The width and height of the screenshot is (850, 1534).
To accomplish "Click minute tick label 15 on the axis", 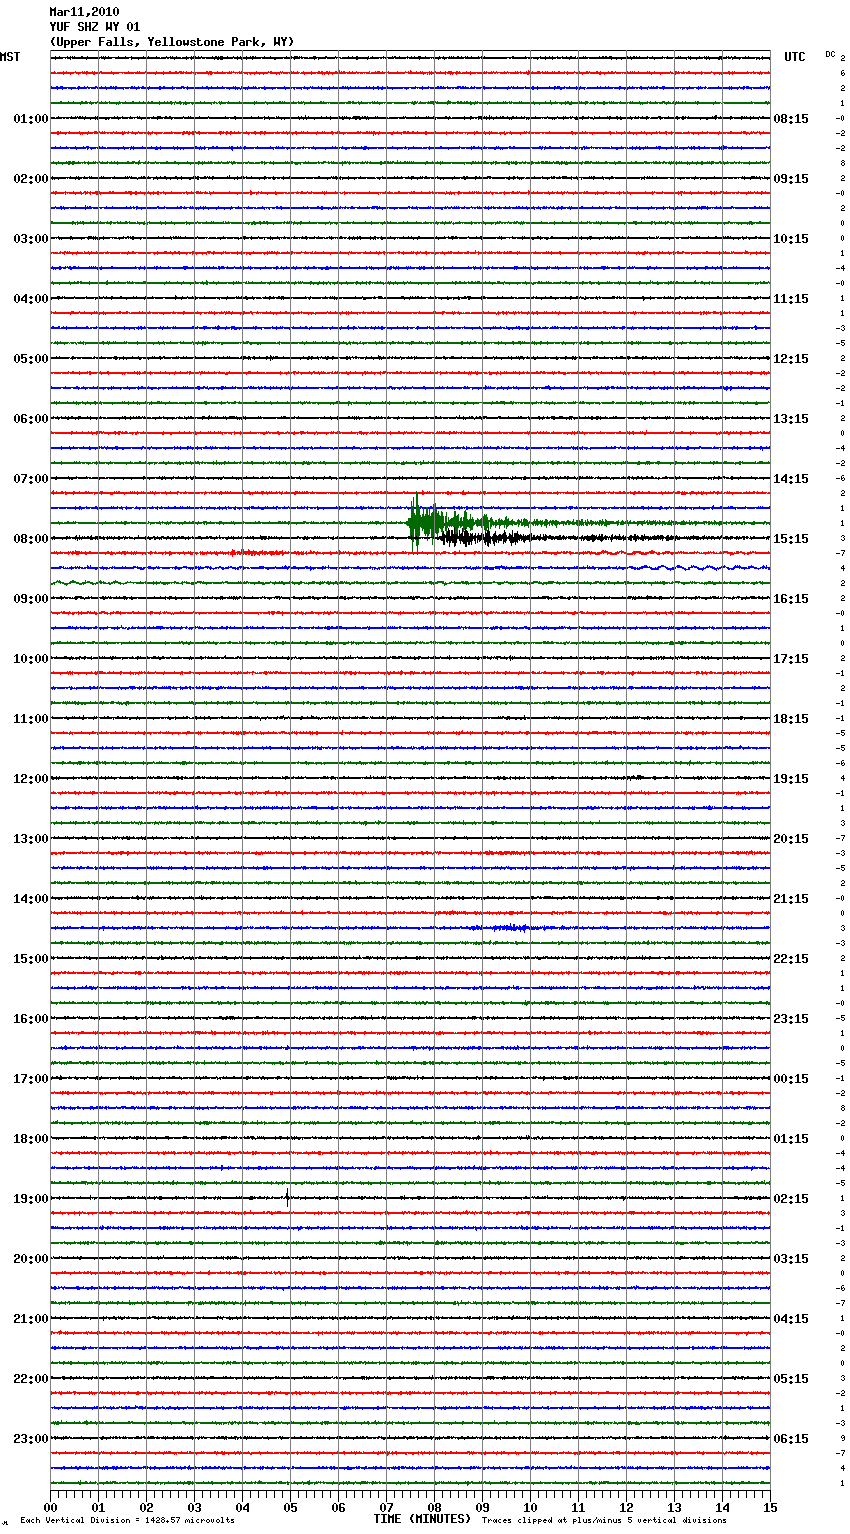I will [770, 1507].
